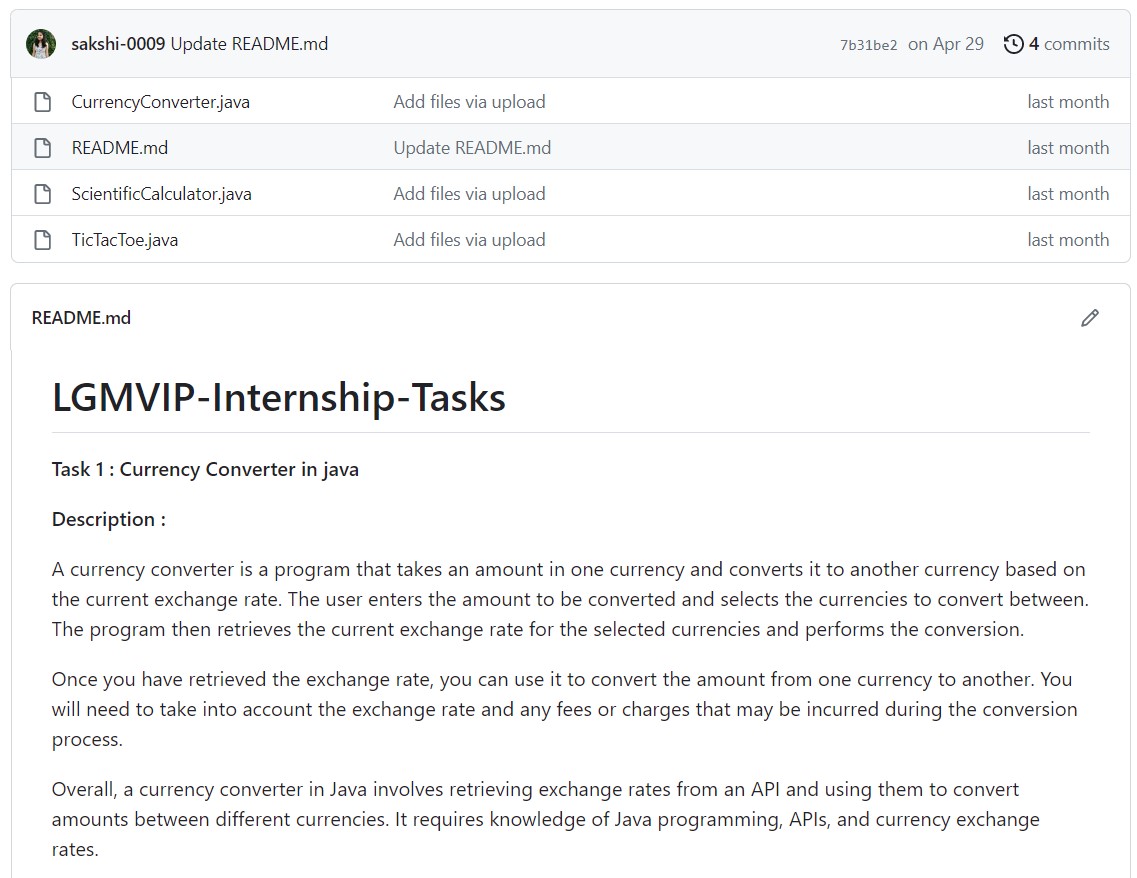Click the pencil icon to edit README
The width and height of the screenshot is (1137, 878).
1090,318
